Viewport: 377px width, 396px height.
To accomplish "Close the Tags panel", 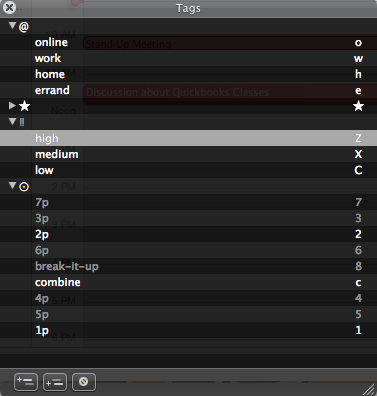I will point(9,7).
